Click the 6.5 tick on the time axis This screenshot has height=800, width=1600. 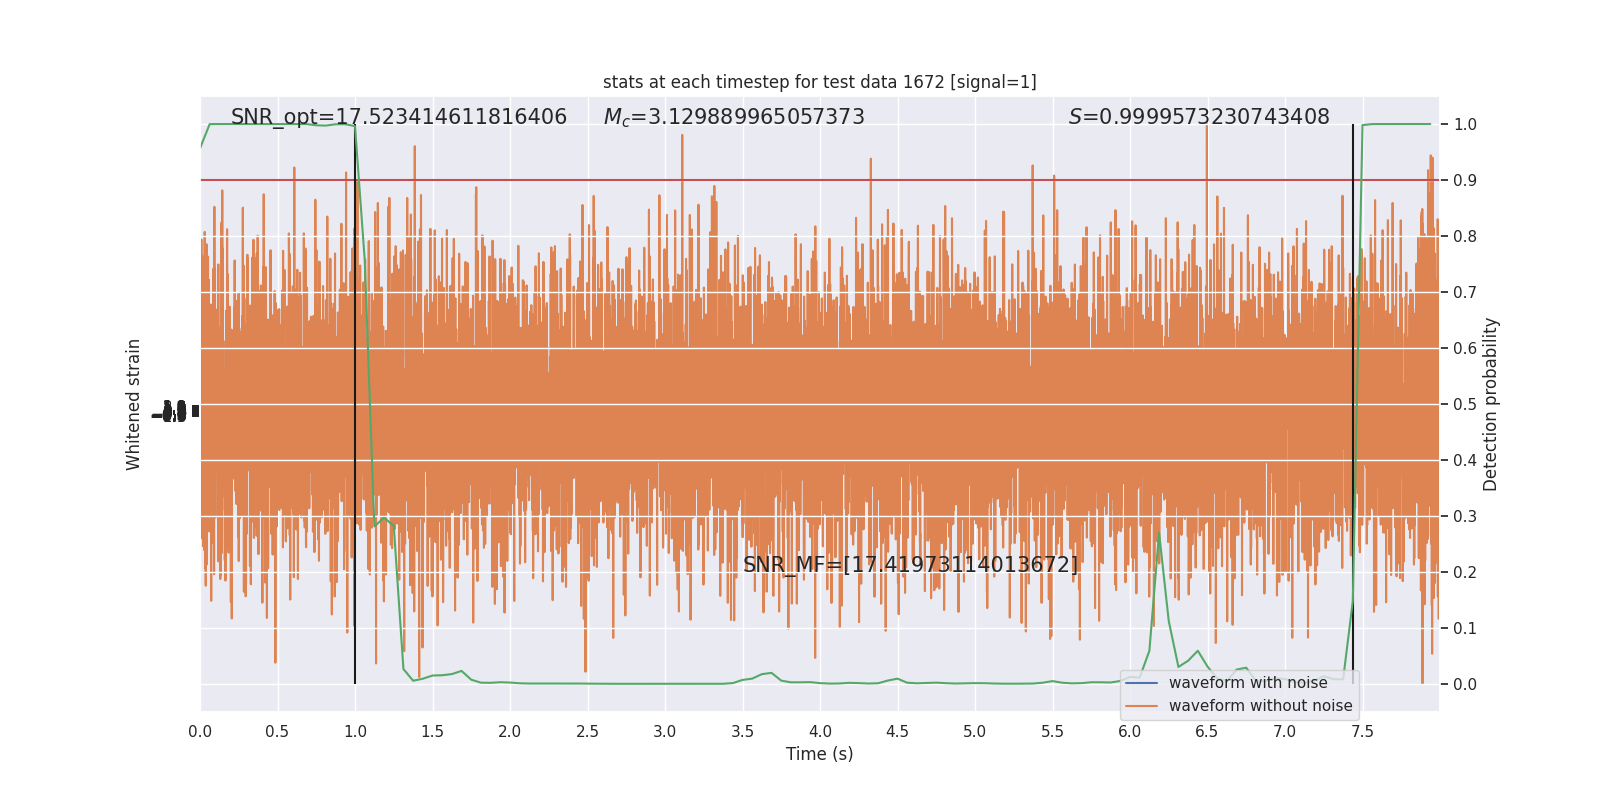1207,731
